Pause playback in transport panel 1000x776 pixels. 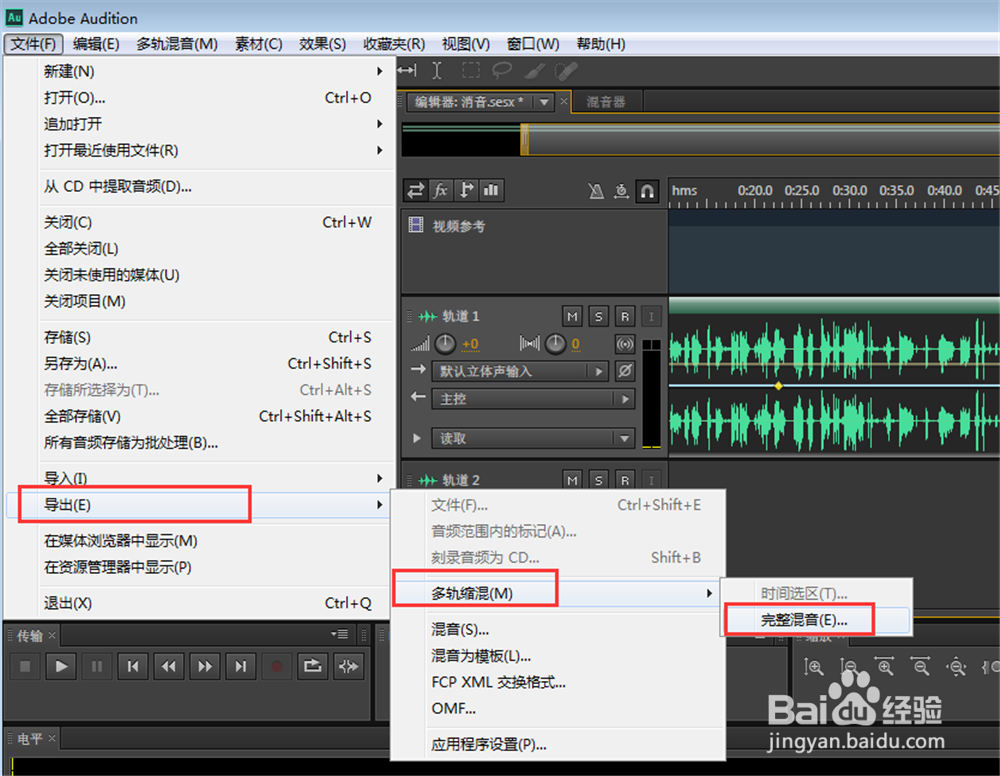click(x=97, y=666)
